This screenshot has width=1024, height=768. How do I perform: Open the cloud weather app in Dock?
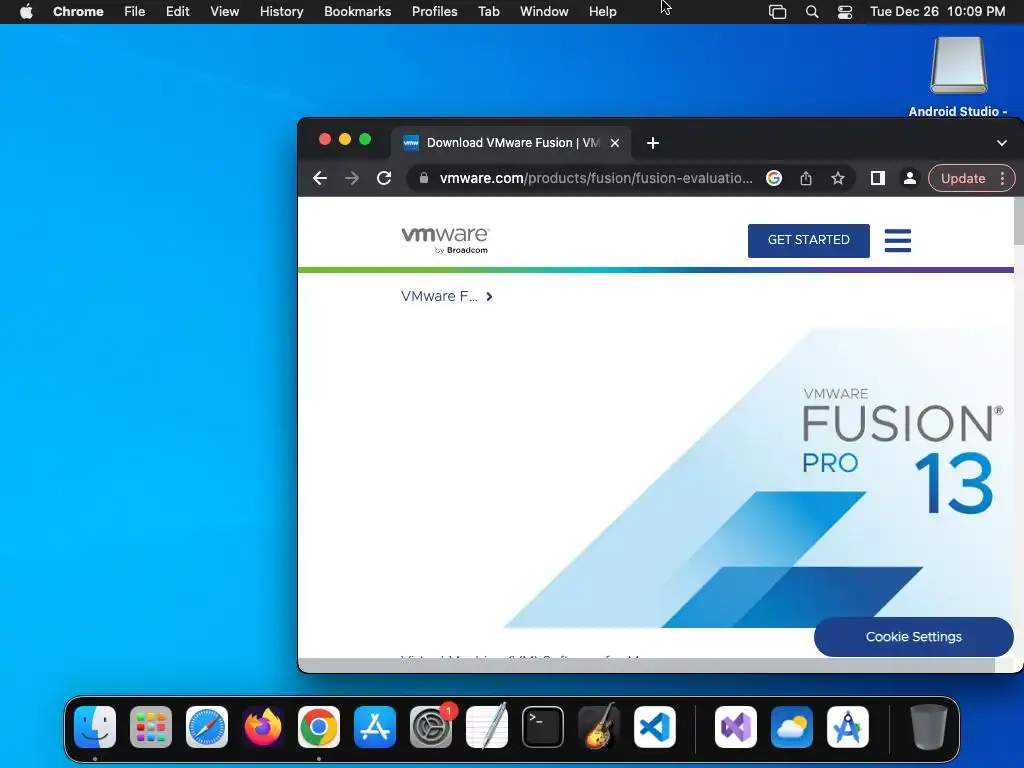(792, 727)
